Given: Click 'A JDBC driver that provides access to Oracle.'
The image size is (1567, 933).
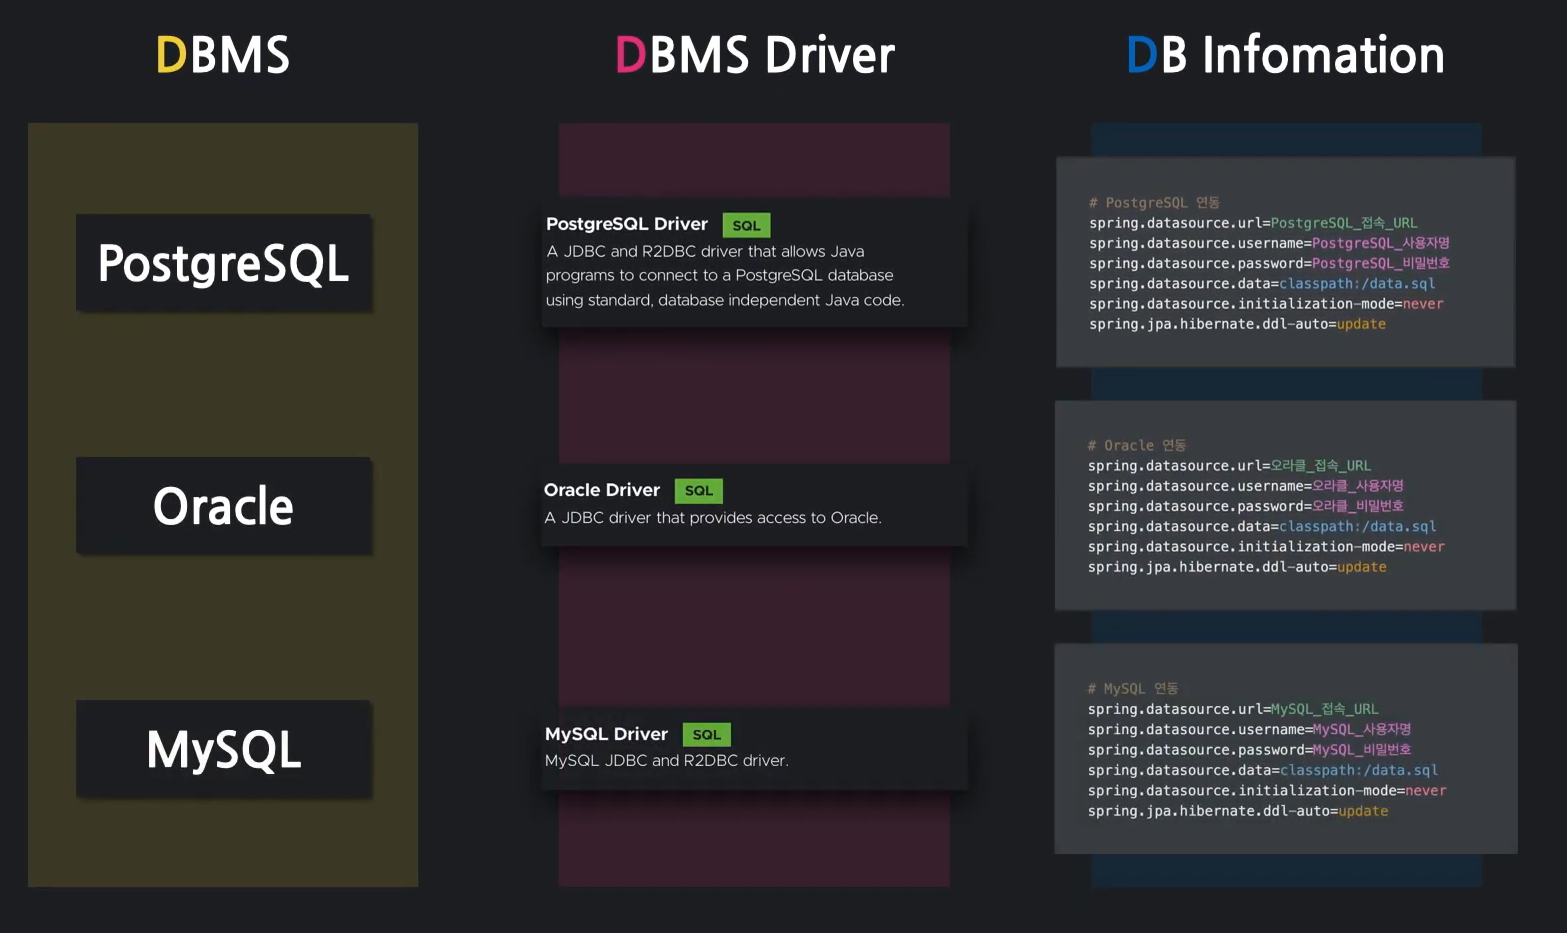Looking at the screenshot, I should coord(713,518).
